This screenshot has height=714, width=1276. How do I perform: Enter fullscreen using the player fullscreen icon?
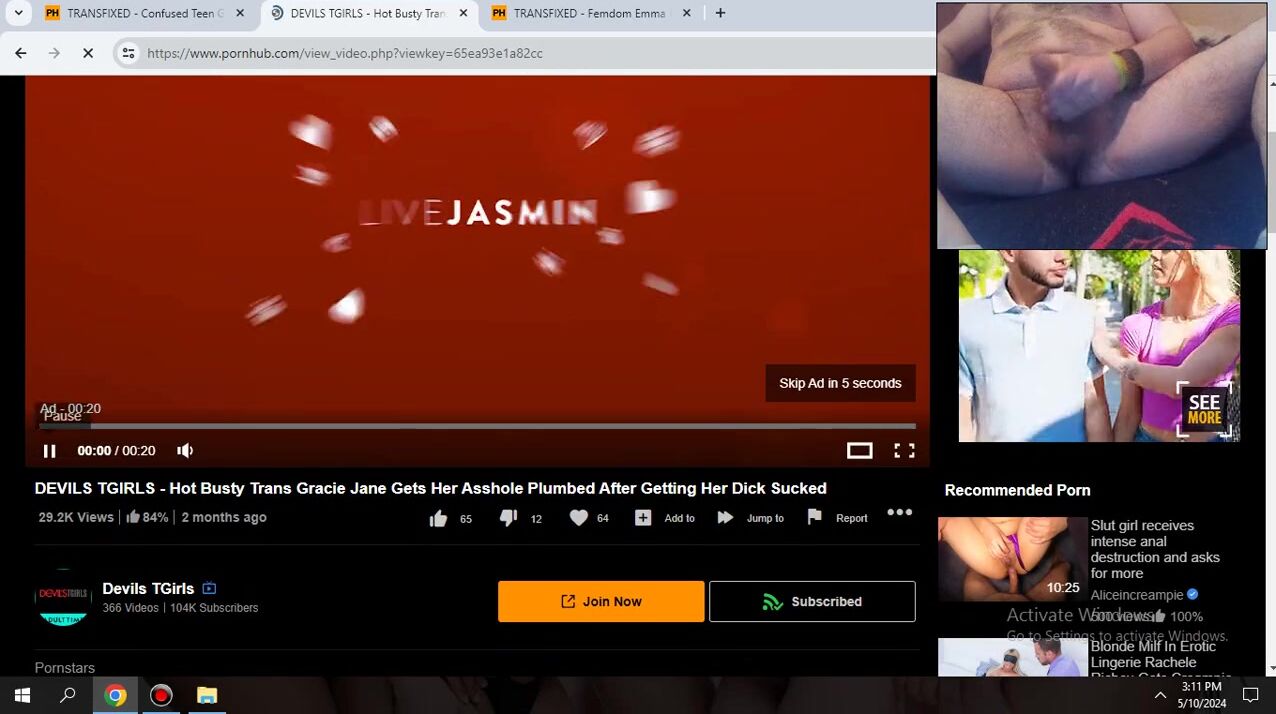[904, 451]
